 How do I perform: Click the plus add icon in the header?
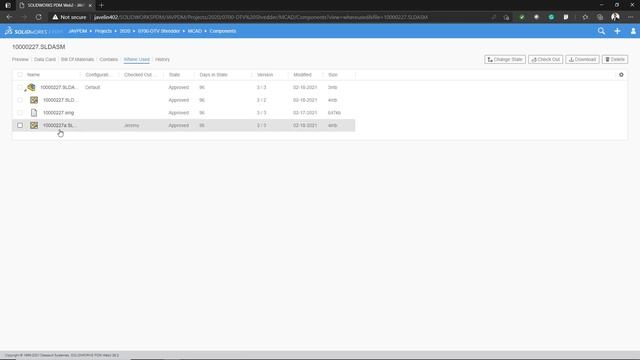tap(617, 31)
